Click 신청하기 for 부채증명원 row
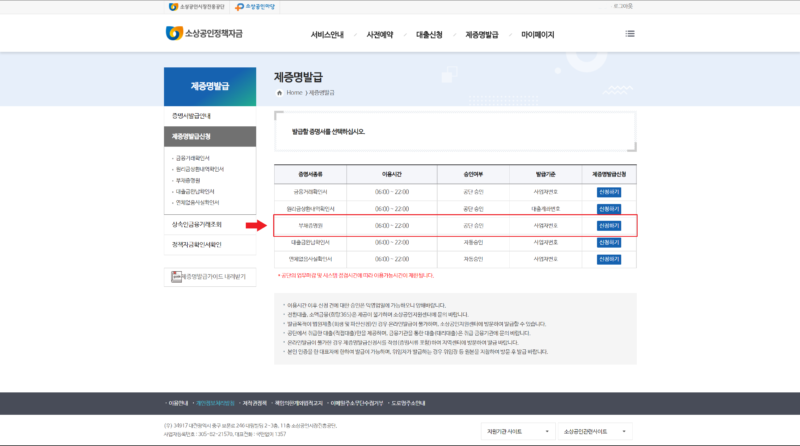 pyautogui.click(x=609, y=226)
